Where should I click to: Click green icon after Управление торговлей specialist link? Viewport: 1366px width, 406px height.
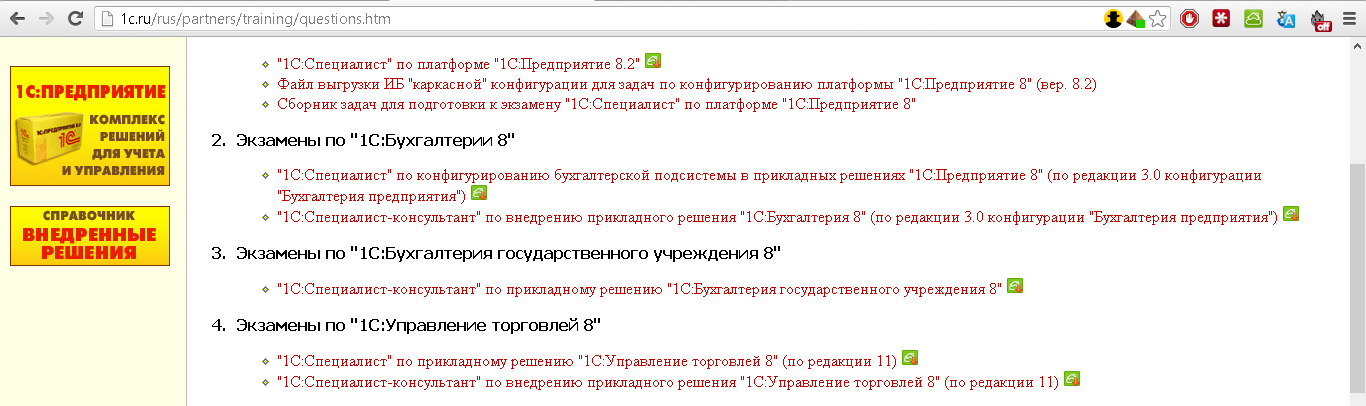click(910, 357)
